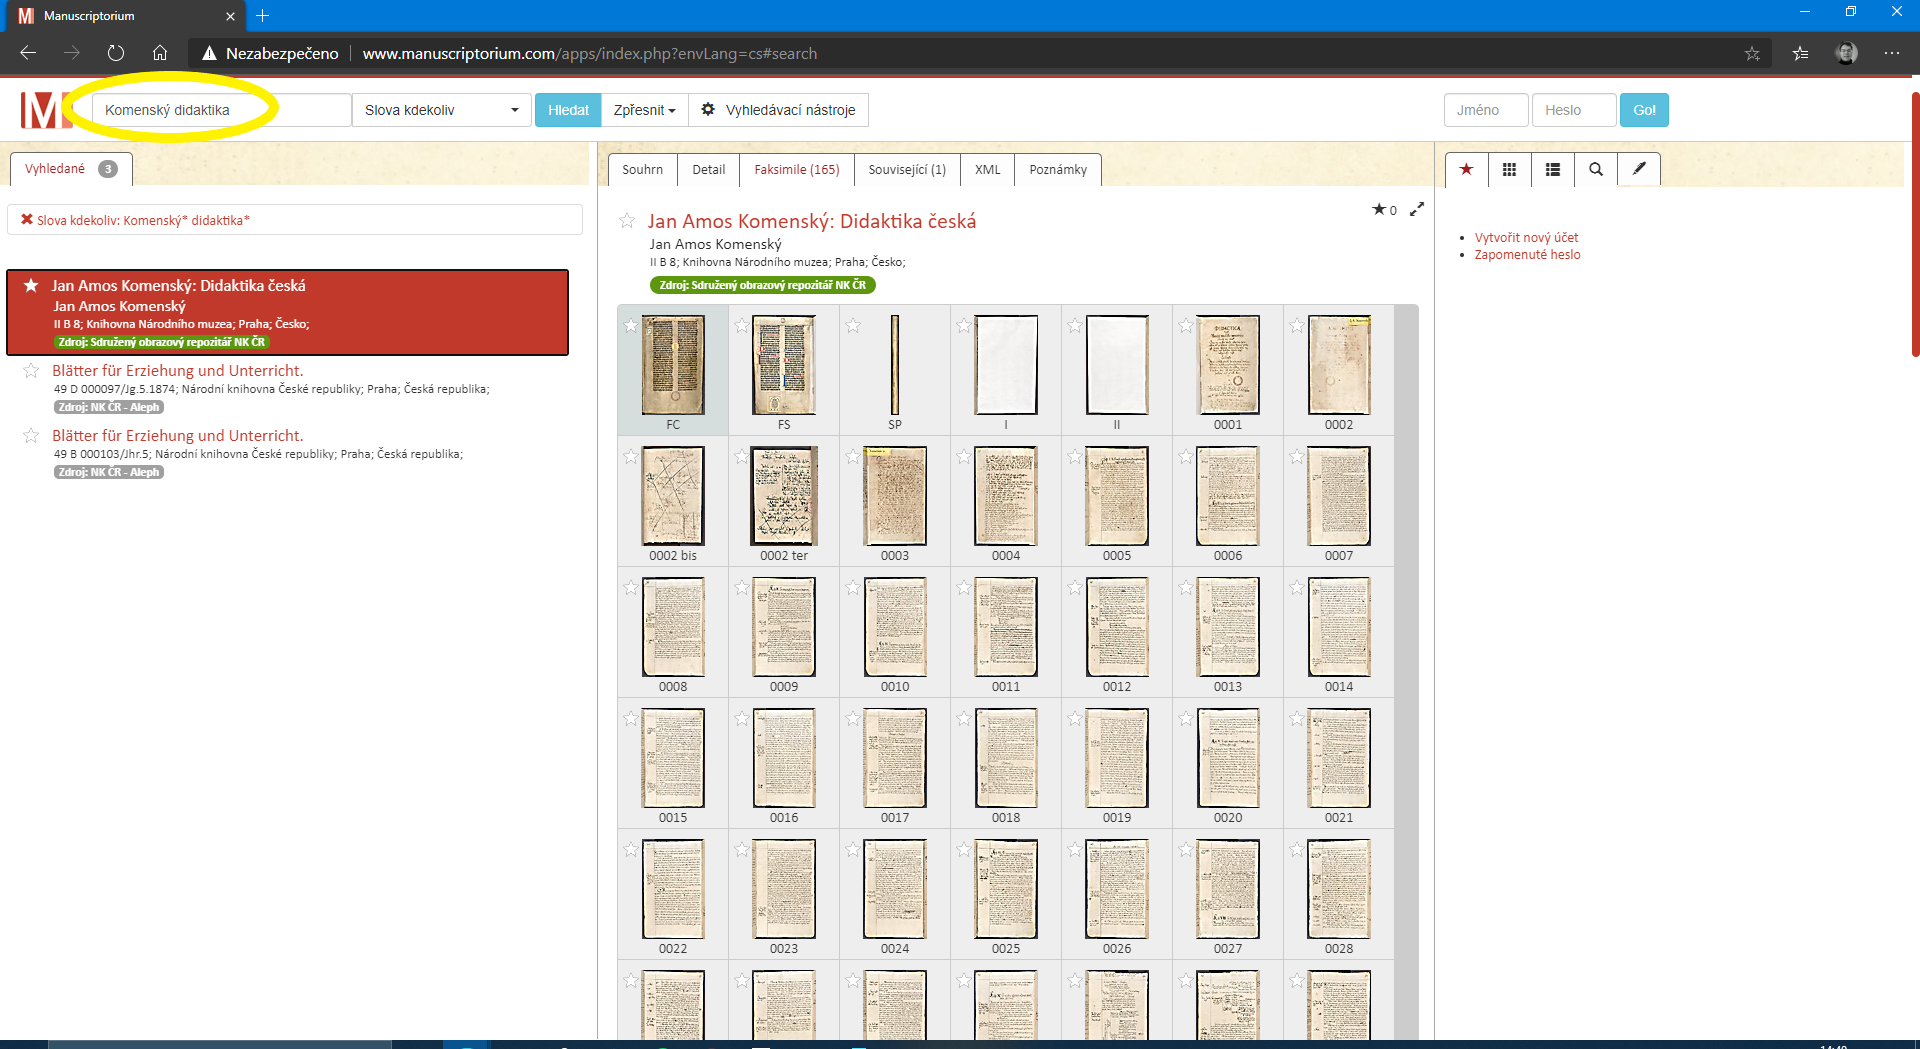
Task: Toggle favorite star on FC thumbnail
Action: point(631,325)
